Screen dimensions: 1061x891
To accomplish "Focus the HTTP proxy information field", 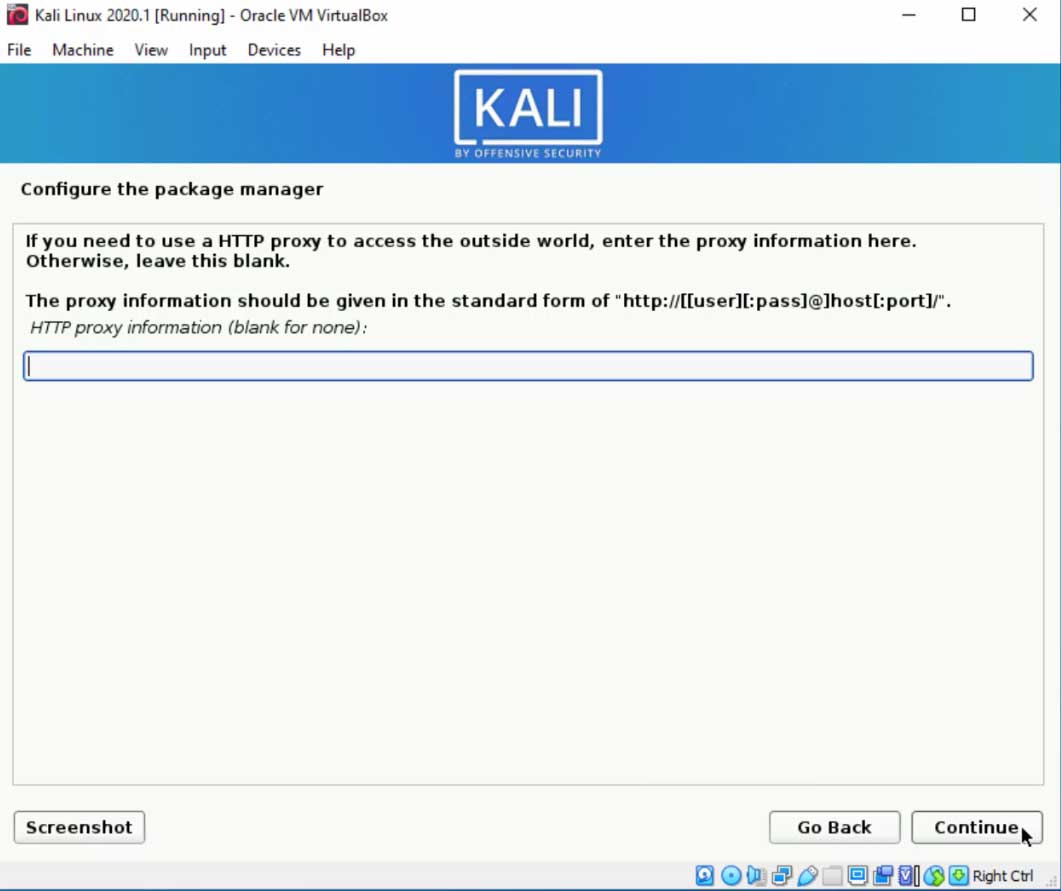I will coord(528,366).
